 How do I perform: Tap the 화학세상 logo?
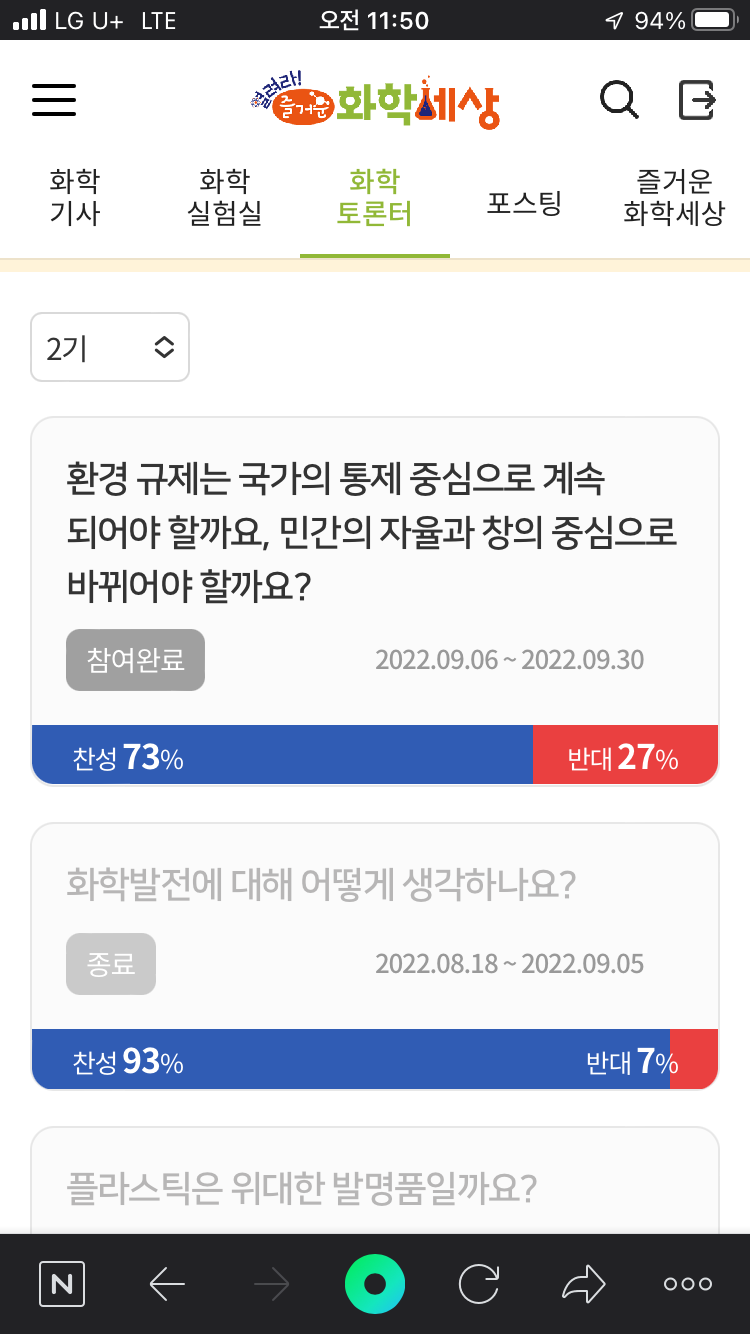pos(375,101)
